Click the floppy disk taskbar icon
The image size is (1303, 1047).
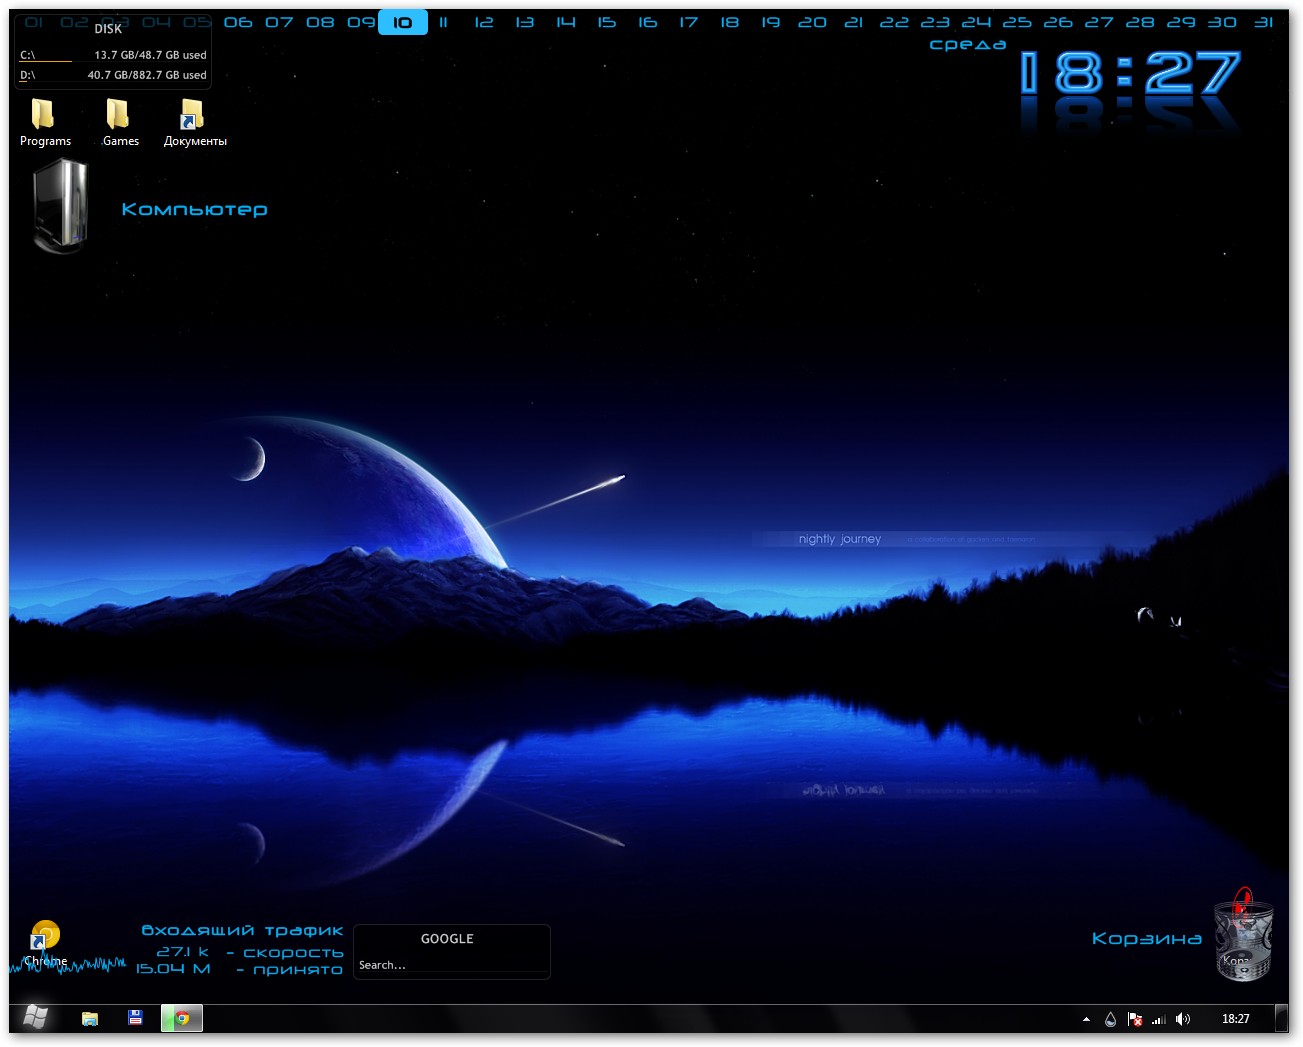135,1018
